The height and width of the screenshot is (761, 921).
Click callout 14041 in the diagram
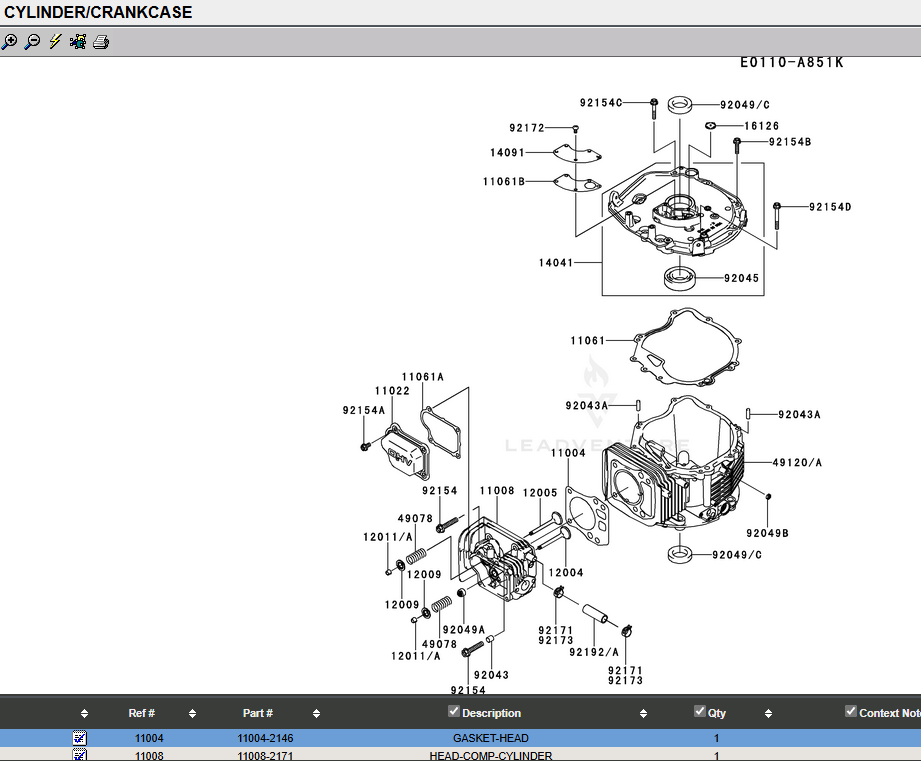pos(555,263)
